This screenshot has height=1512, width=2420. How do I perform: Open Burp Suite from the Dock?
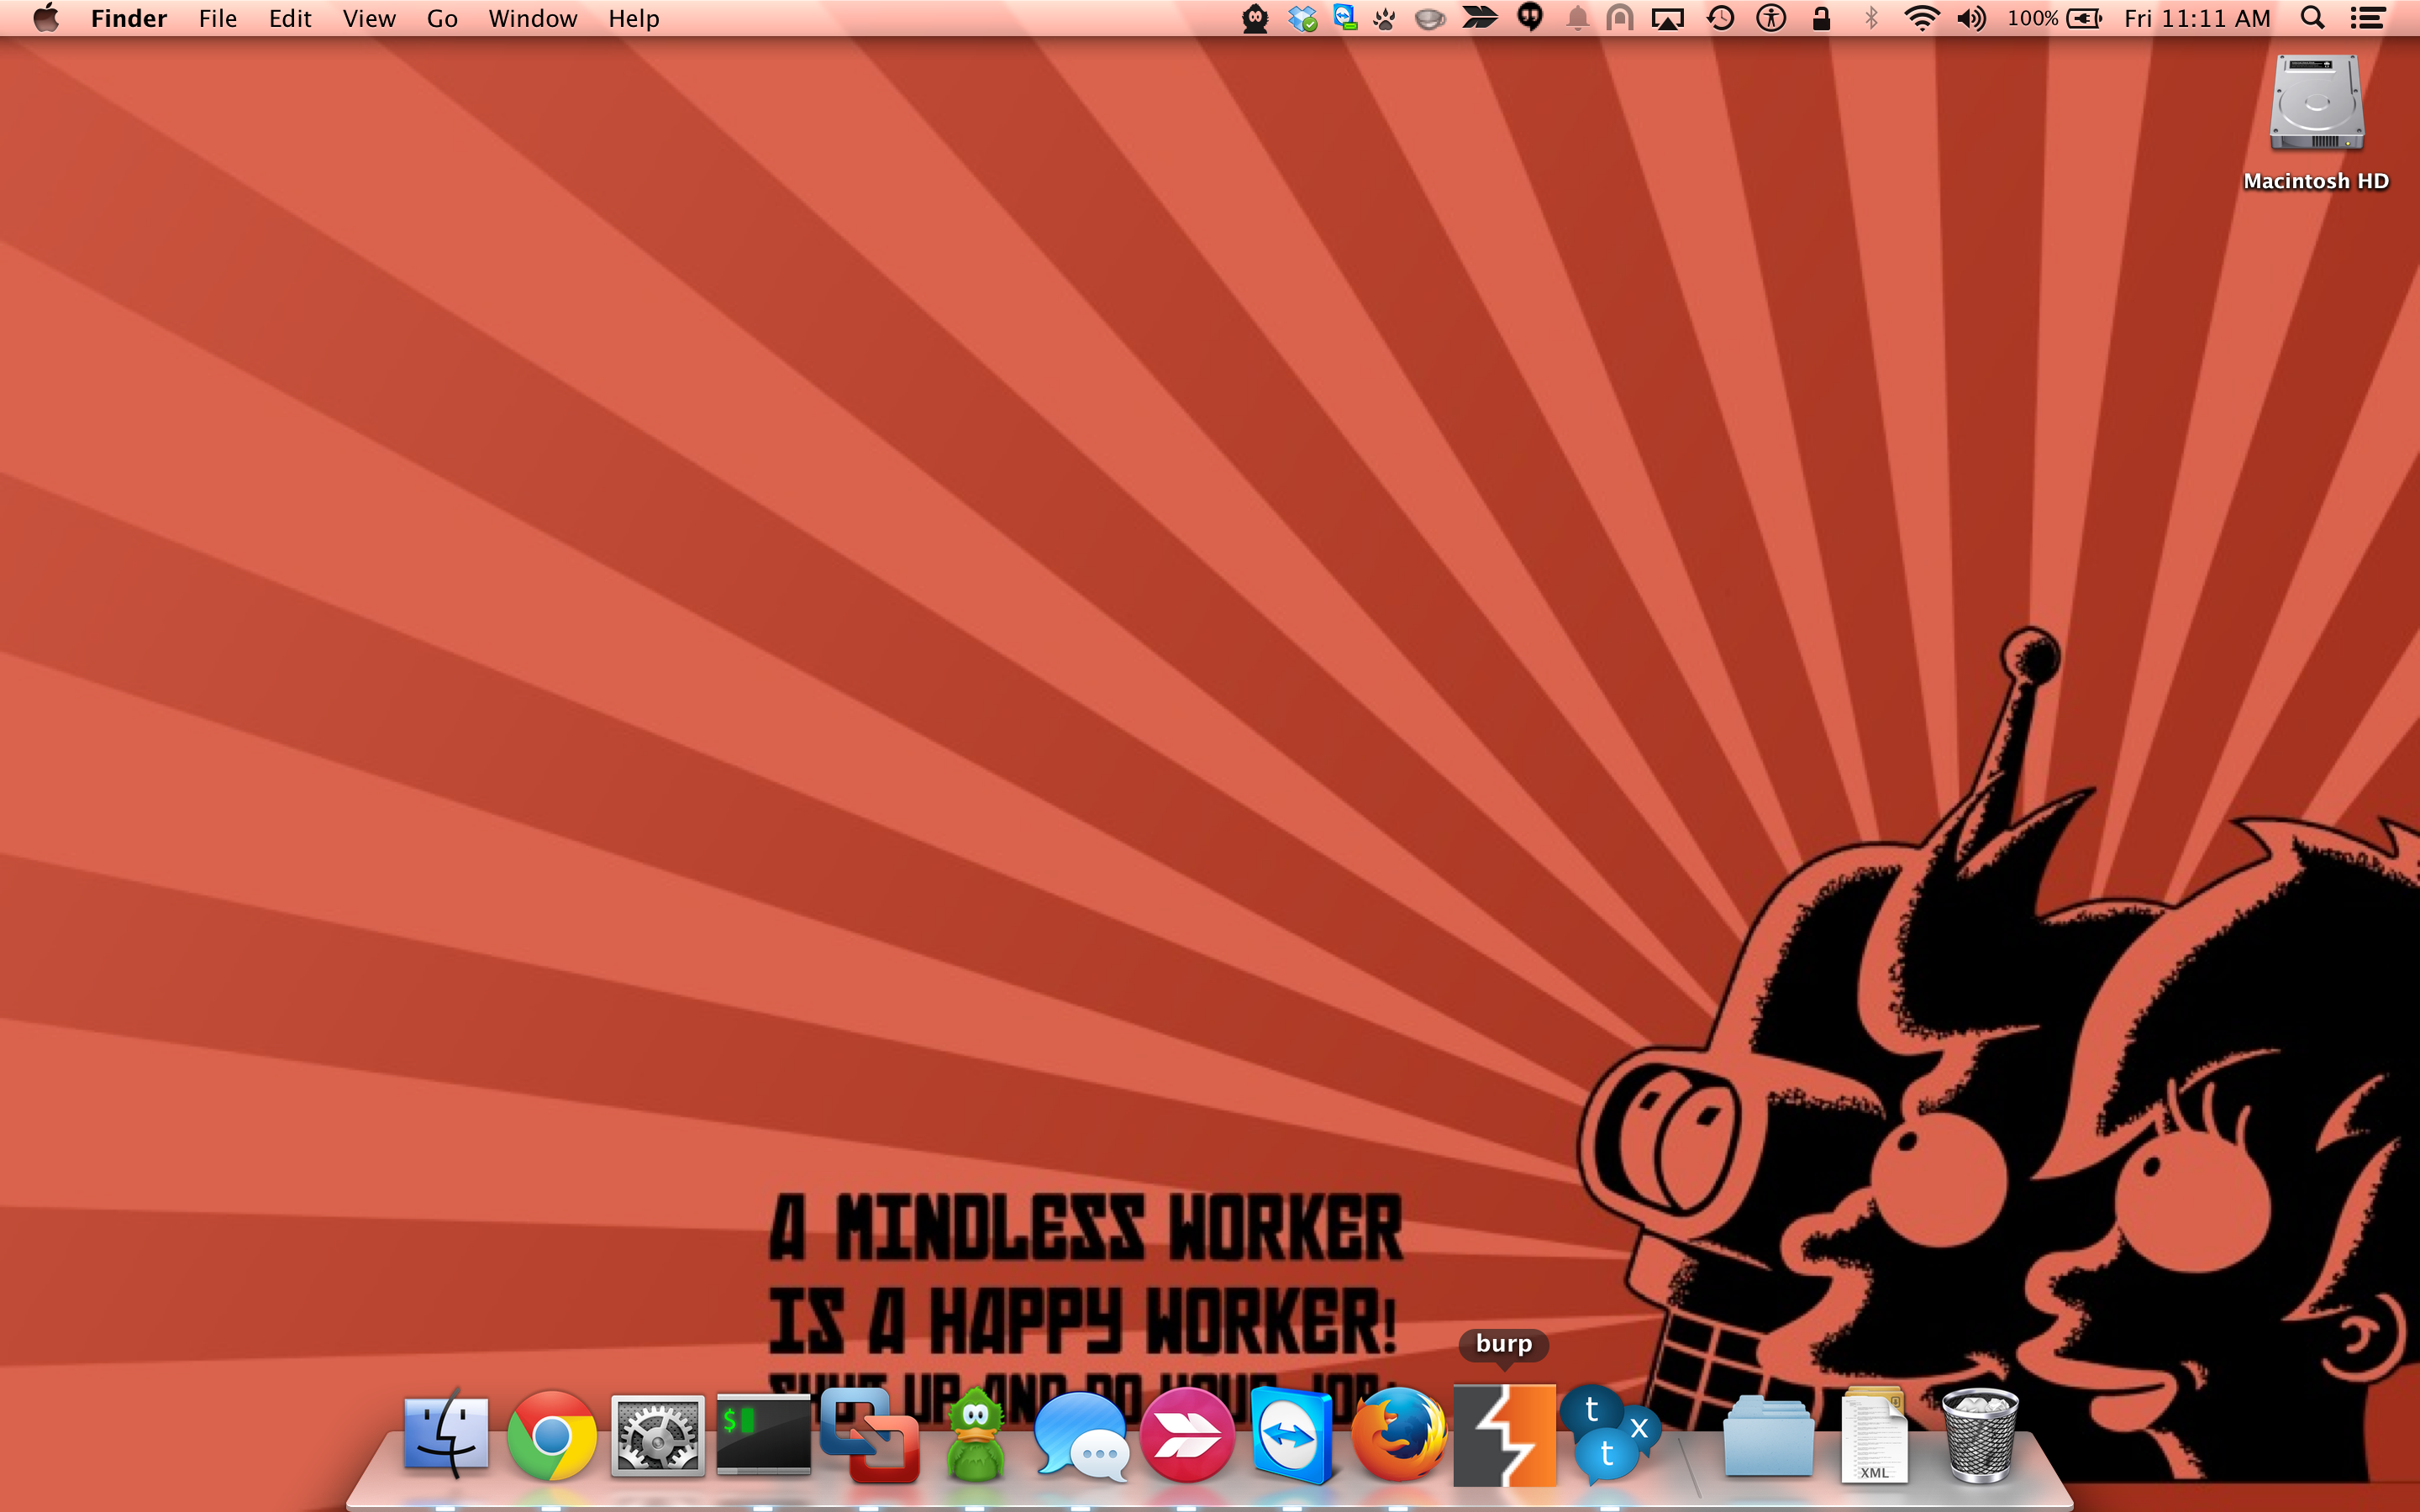tap(1504, 1436)
